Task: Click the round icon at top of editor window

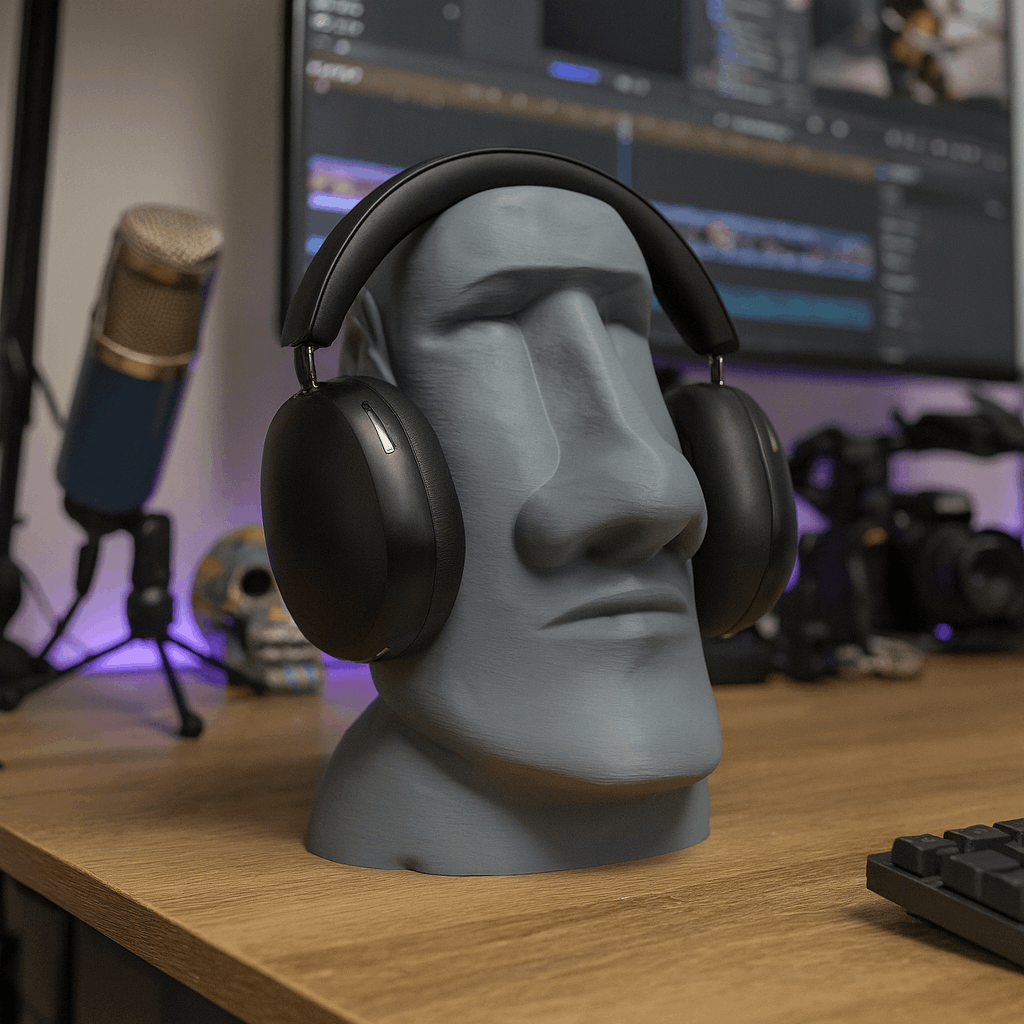Action: (x=452, y=12)
